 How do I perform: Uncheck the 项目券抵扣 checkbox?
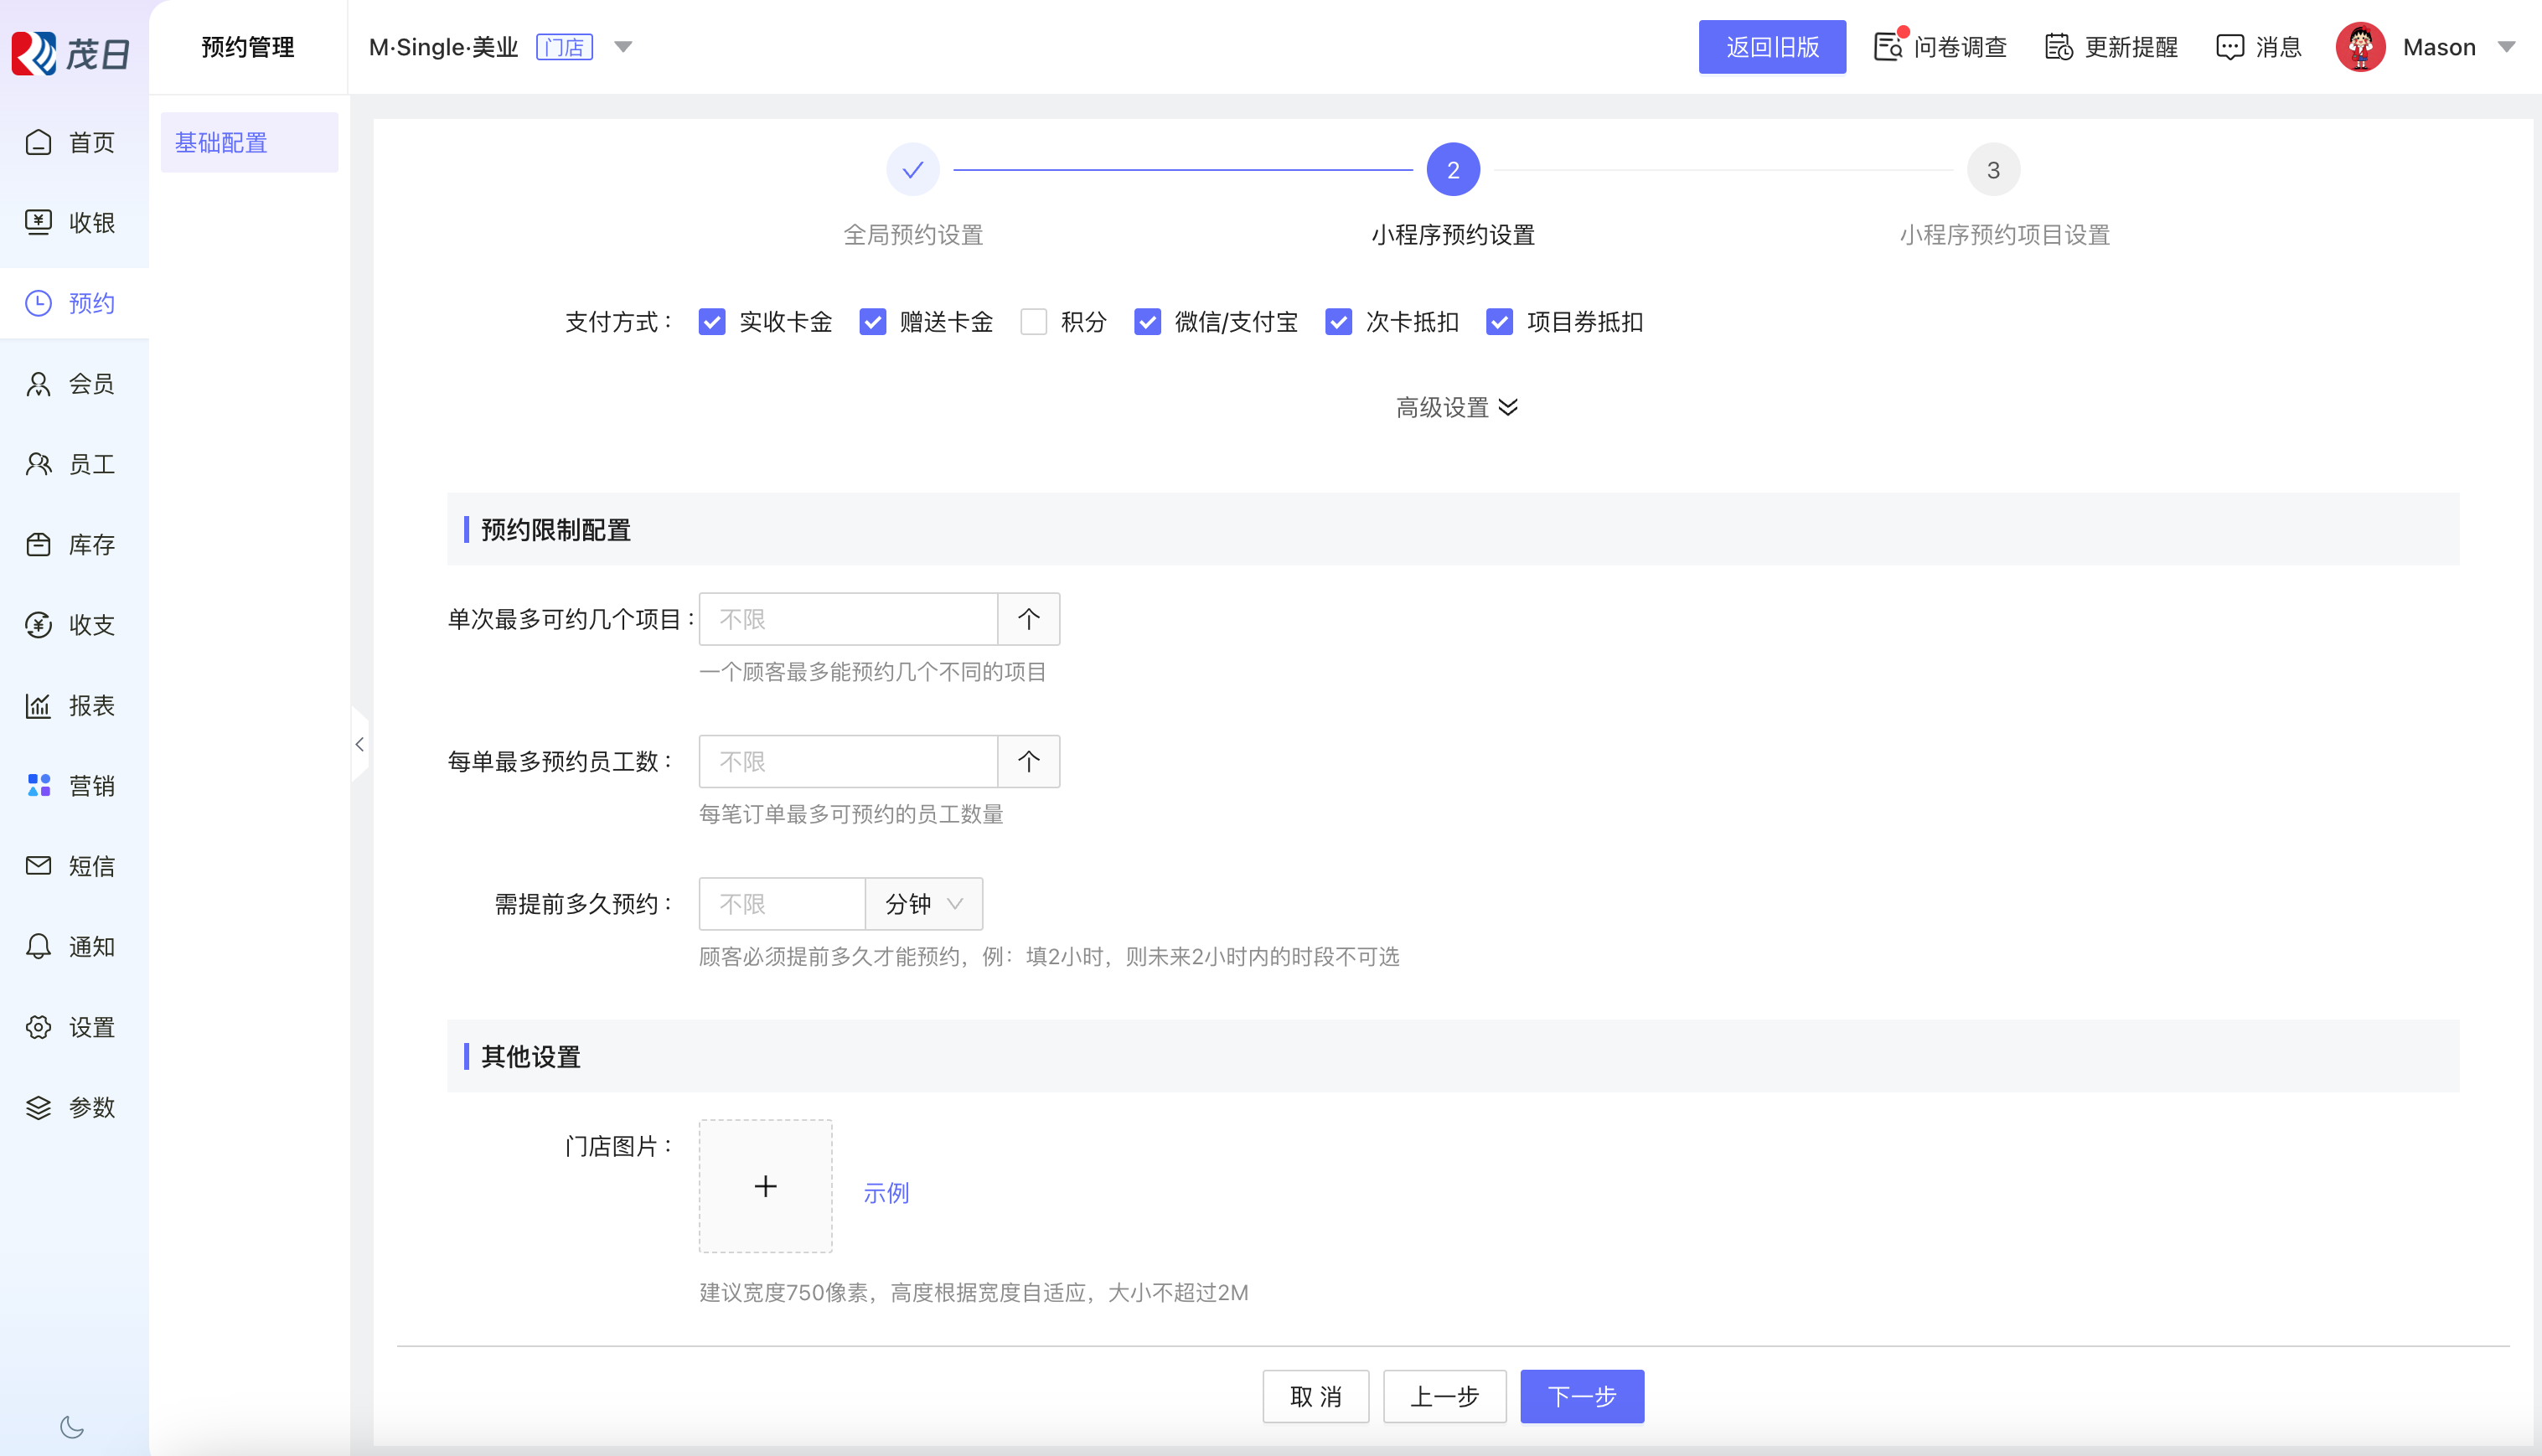pyautogui.click(x=1499, y=322)
